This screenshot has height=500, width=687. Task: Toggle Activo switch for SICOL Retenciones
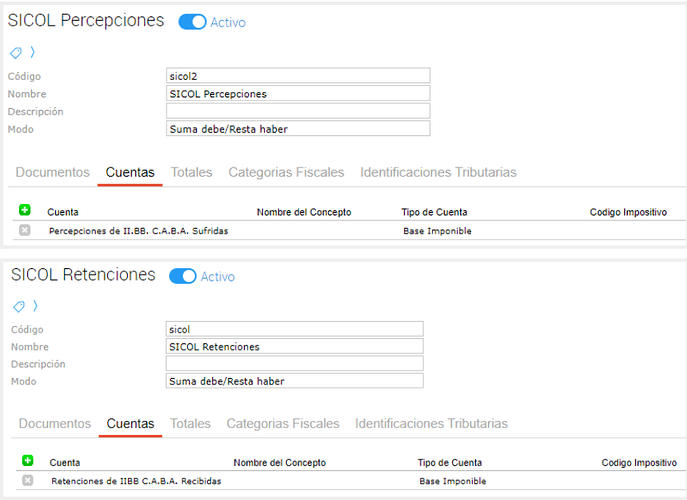point(183,276)
